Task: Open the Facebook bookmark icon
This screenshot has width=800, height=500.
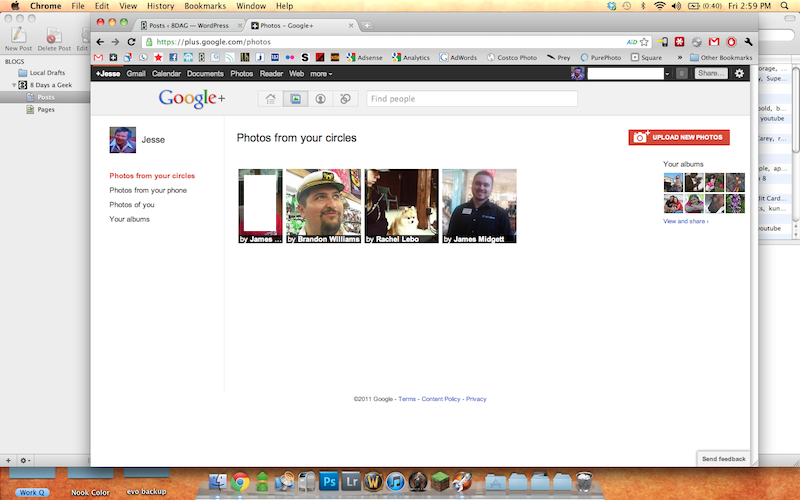Action: [x=173, y=57]
